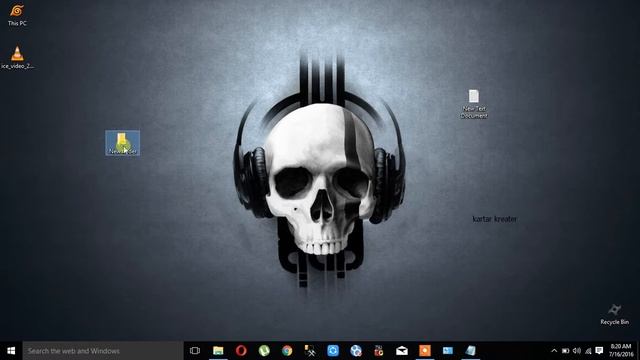The image size is (640, 360).
Task: Open battery status in system tray
Action: tap(565, 351)
